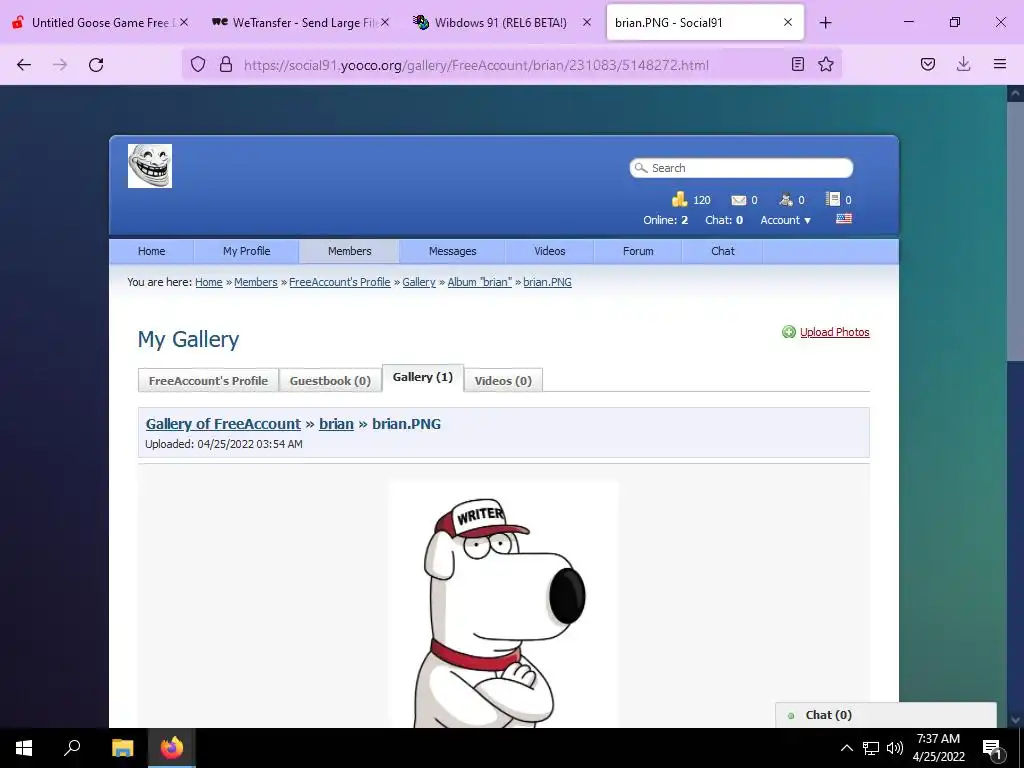Reload the page with the refresh icon
Viewport: 1024px width, 768px height.
click(x=96, y=64)
